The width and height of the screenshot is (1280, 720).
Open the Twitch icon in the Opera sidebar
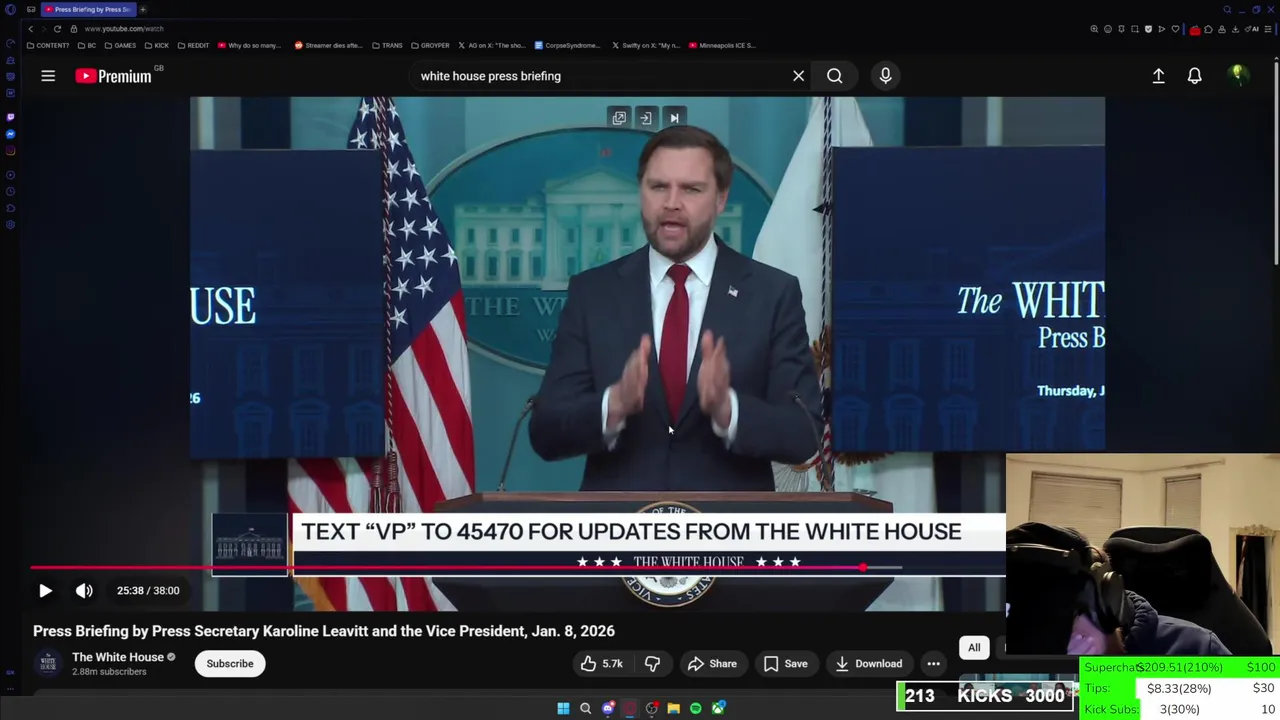click(10, 117)
